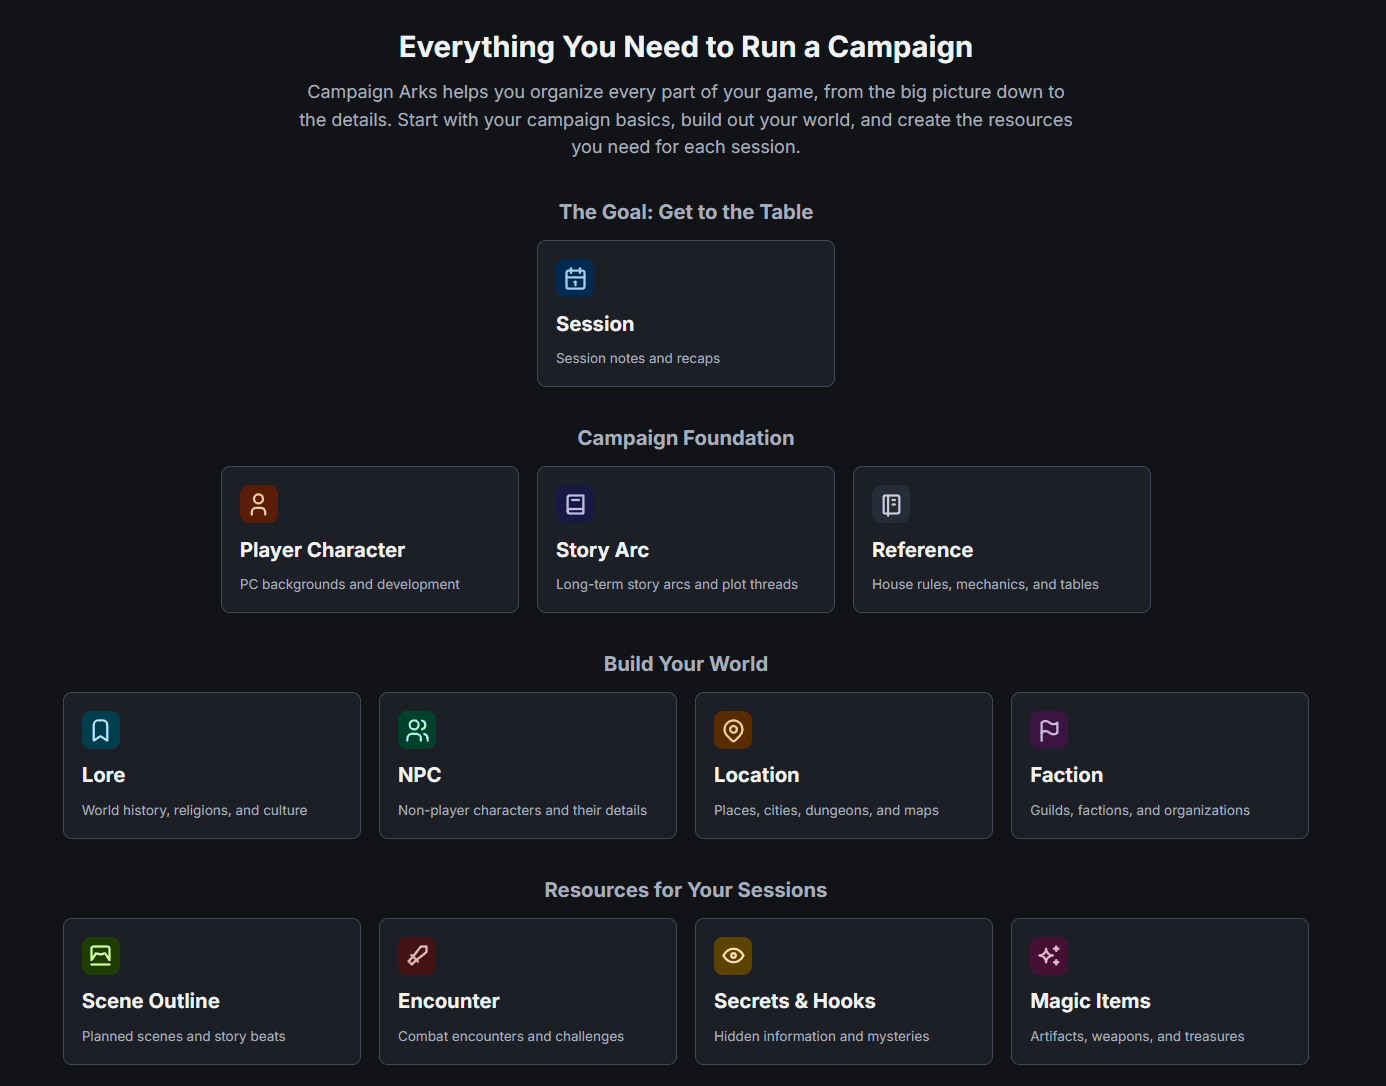
Task: Click the Encounter sword icon
Action: pos(417,957)
